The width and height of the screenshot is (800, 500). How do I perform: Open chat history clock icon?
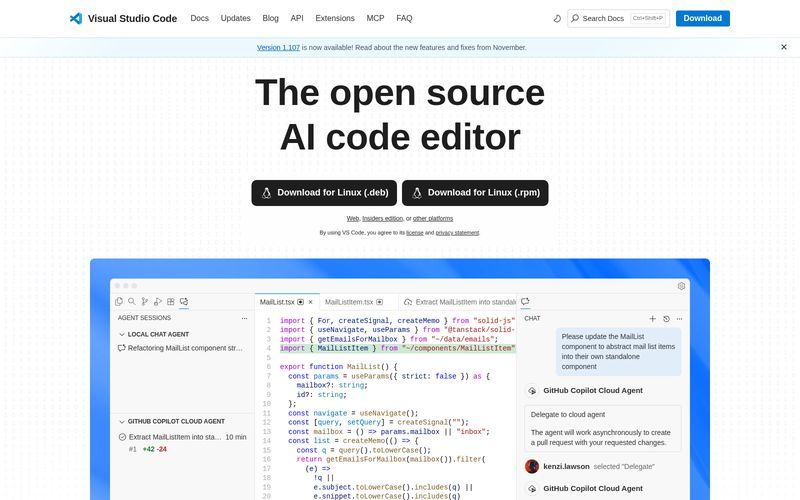click(666, 318)
